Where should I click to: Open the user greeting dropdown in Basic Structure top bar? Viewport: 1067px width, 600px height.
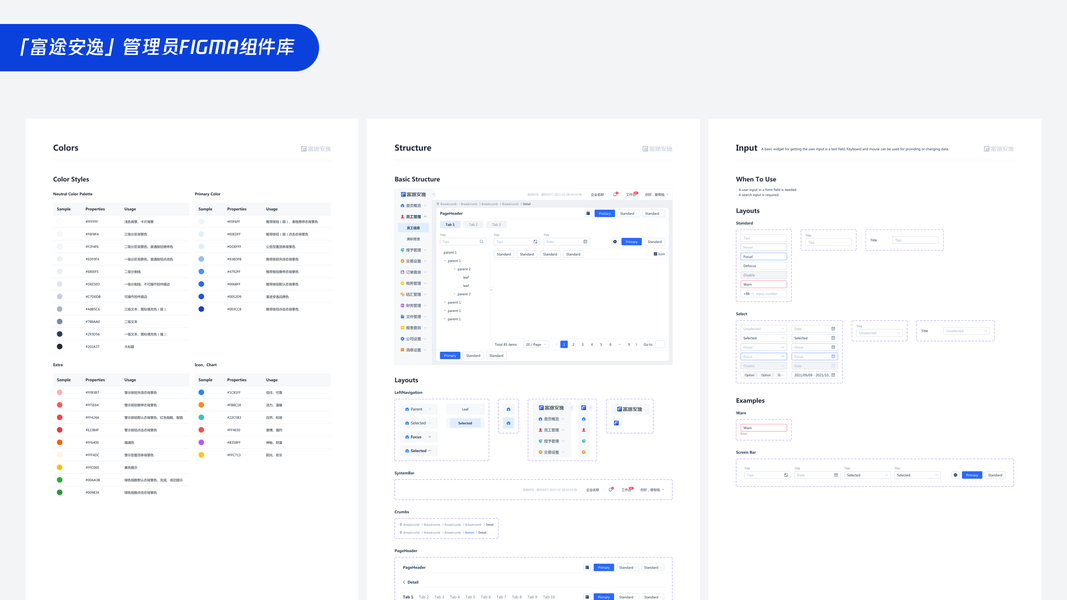pos(657,195)
